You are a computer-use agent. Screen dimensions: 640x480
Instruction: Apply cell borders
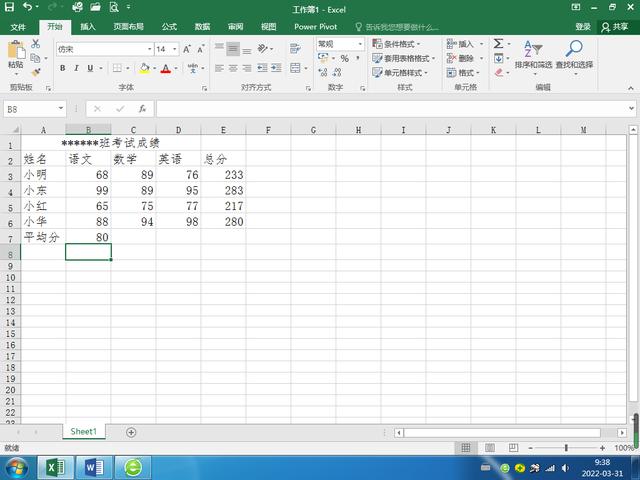117,68
